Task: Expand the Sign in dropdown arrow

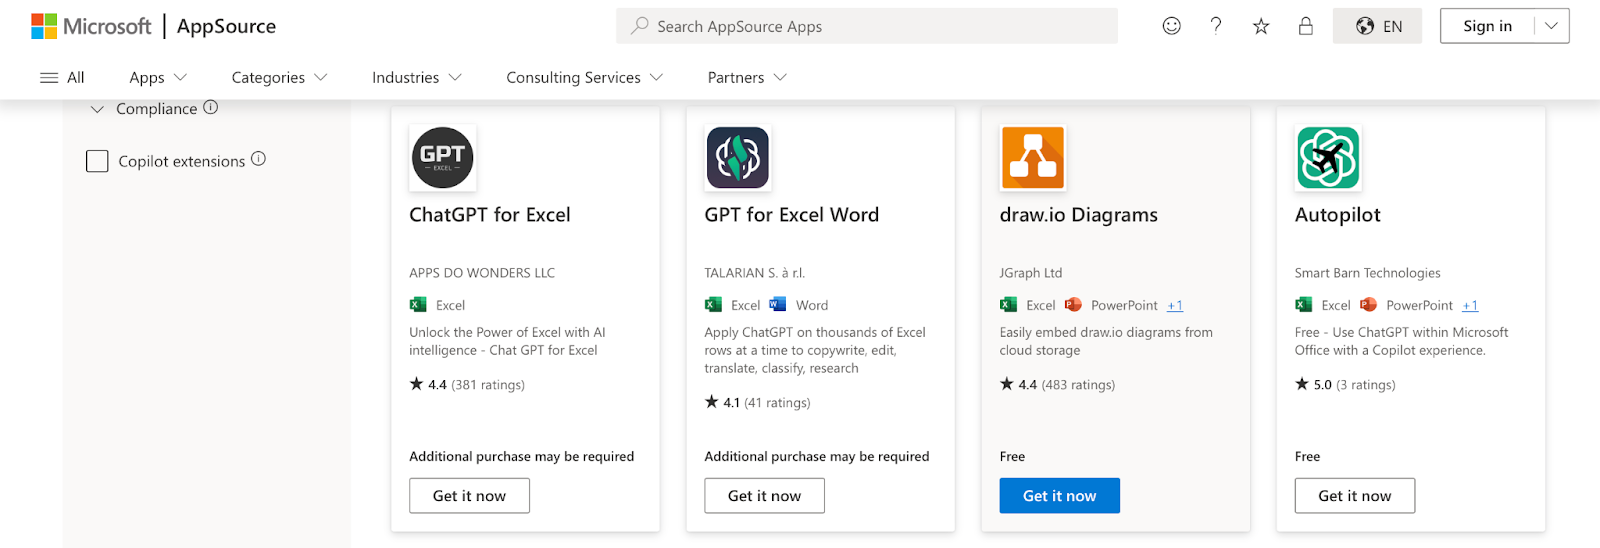Action: click(1551, 26)
